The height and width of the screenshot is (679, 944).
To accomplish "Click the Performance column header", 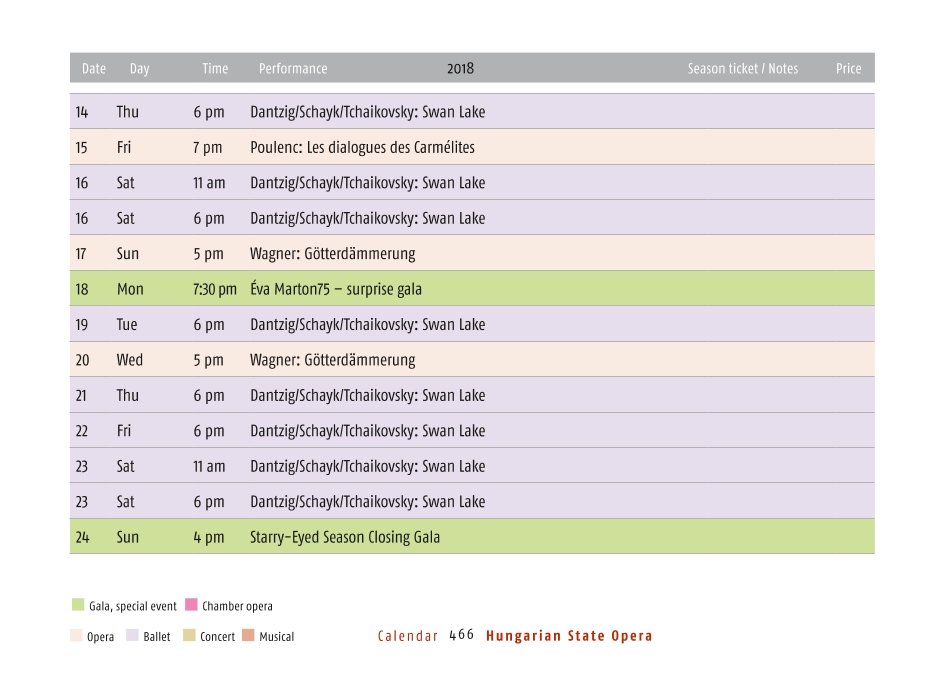I will pos(293,69).
